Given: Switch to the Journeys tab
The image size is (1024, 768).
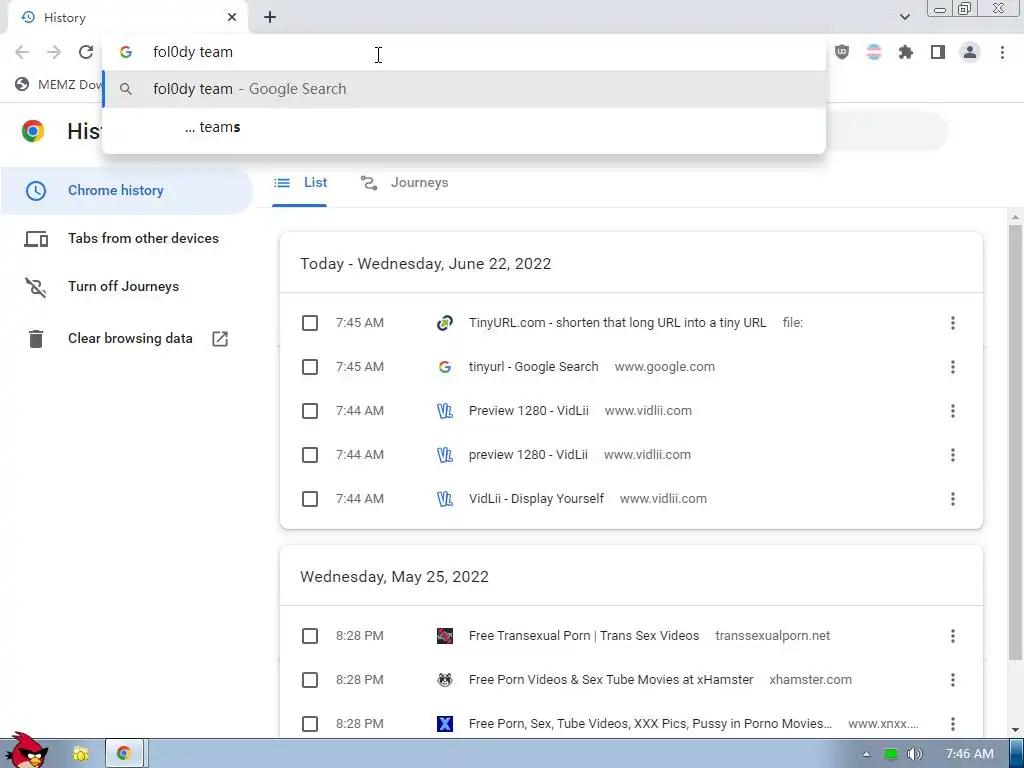Looking at the screenshot, I should pyautogui.click(x=404, y=183).
